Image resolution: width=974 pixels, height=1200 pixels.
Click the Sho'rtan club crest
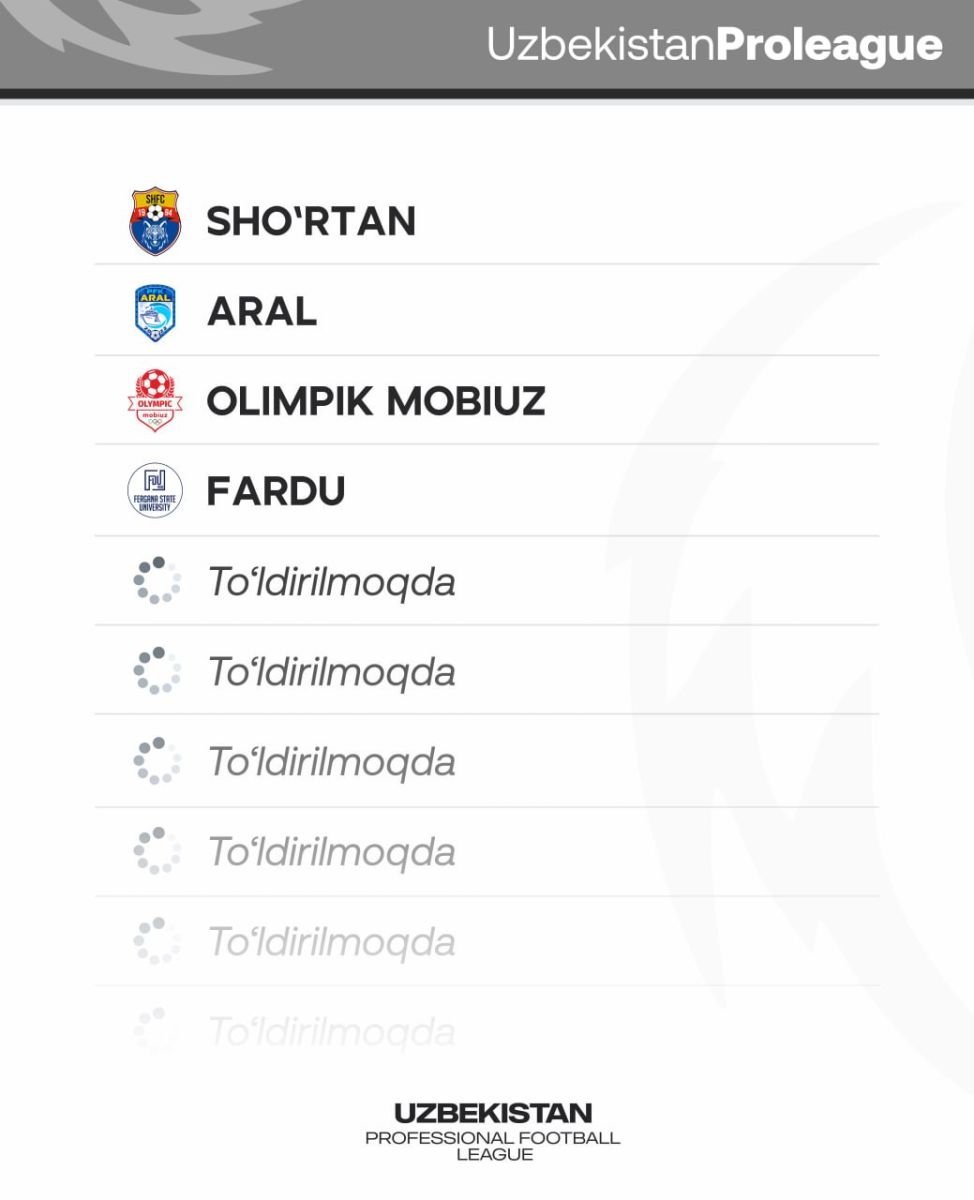(x=155, y=222)
